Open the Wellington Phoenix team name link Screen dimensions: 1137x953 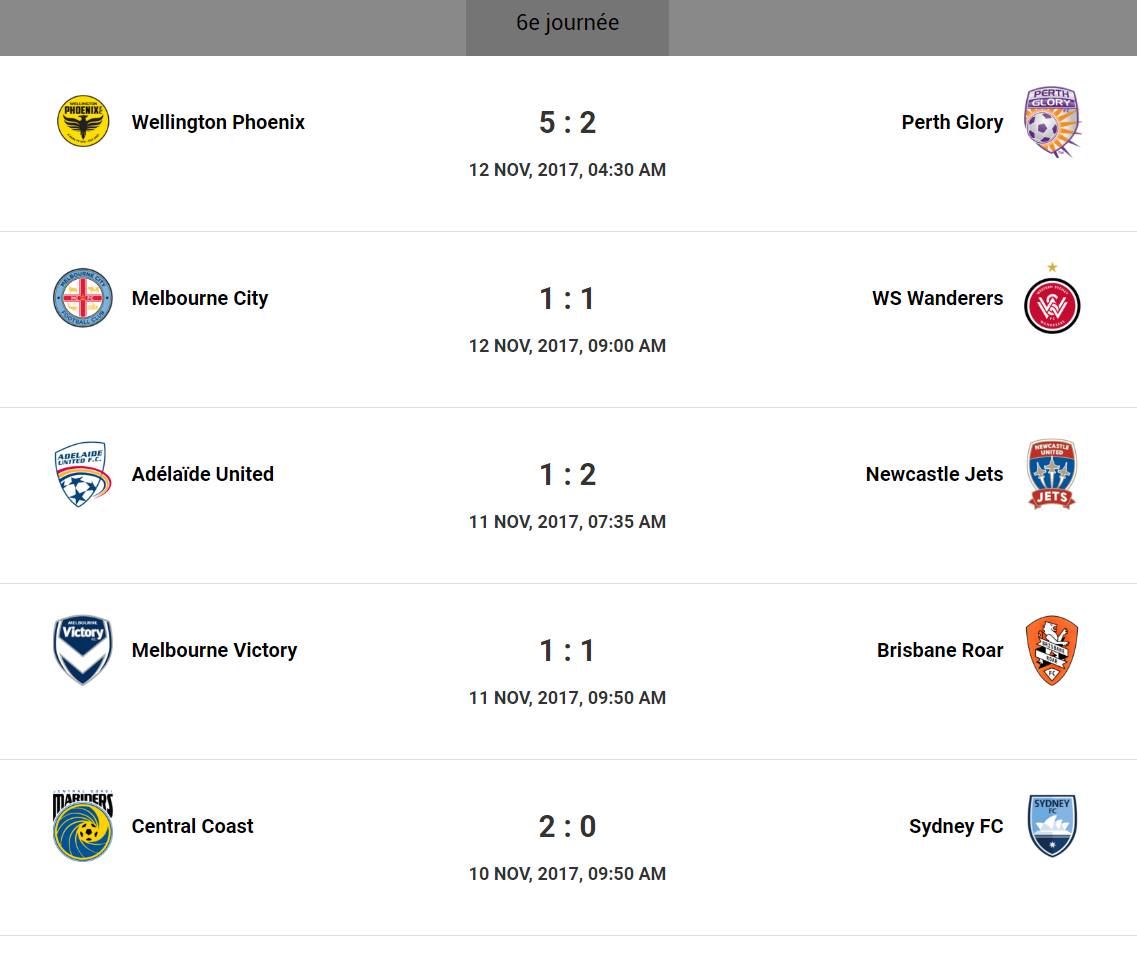(x=218, y=122)
